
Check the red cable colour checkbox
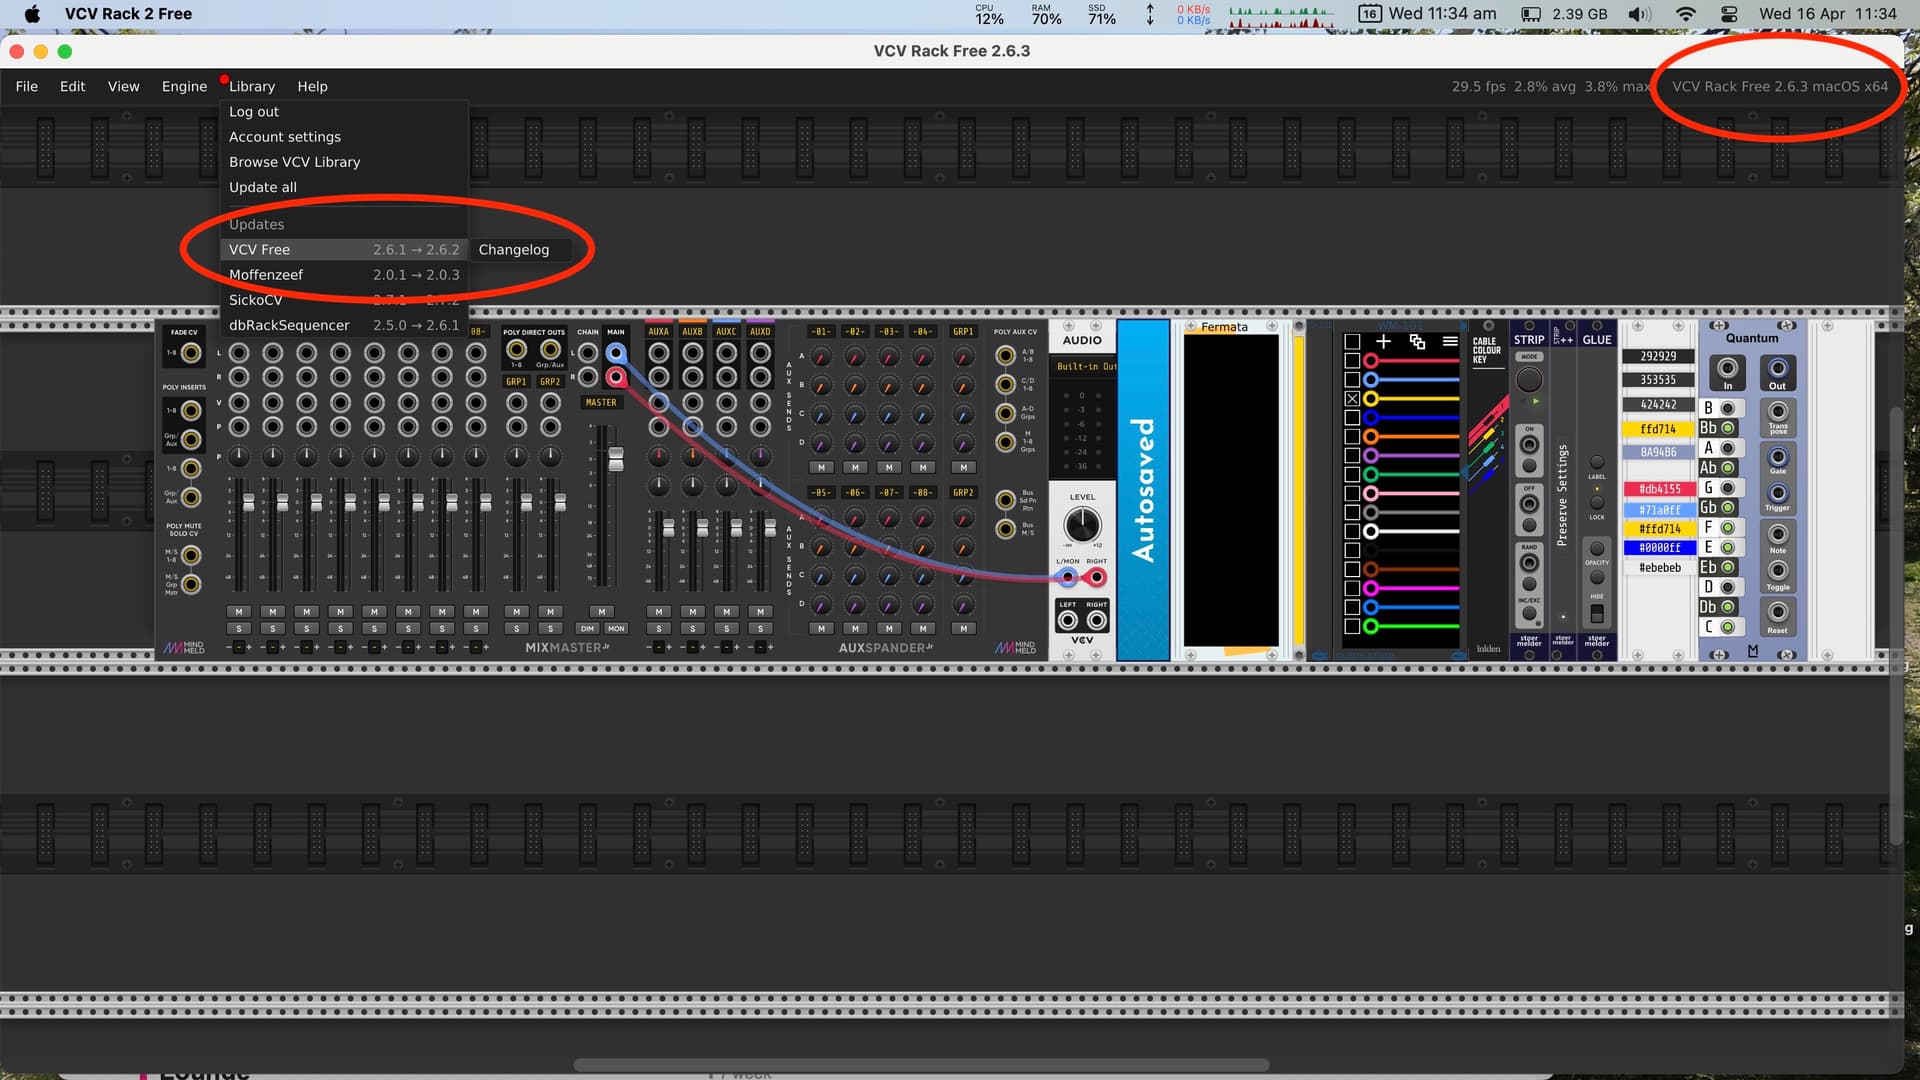coord(1352,361)
